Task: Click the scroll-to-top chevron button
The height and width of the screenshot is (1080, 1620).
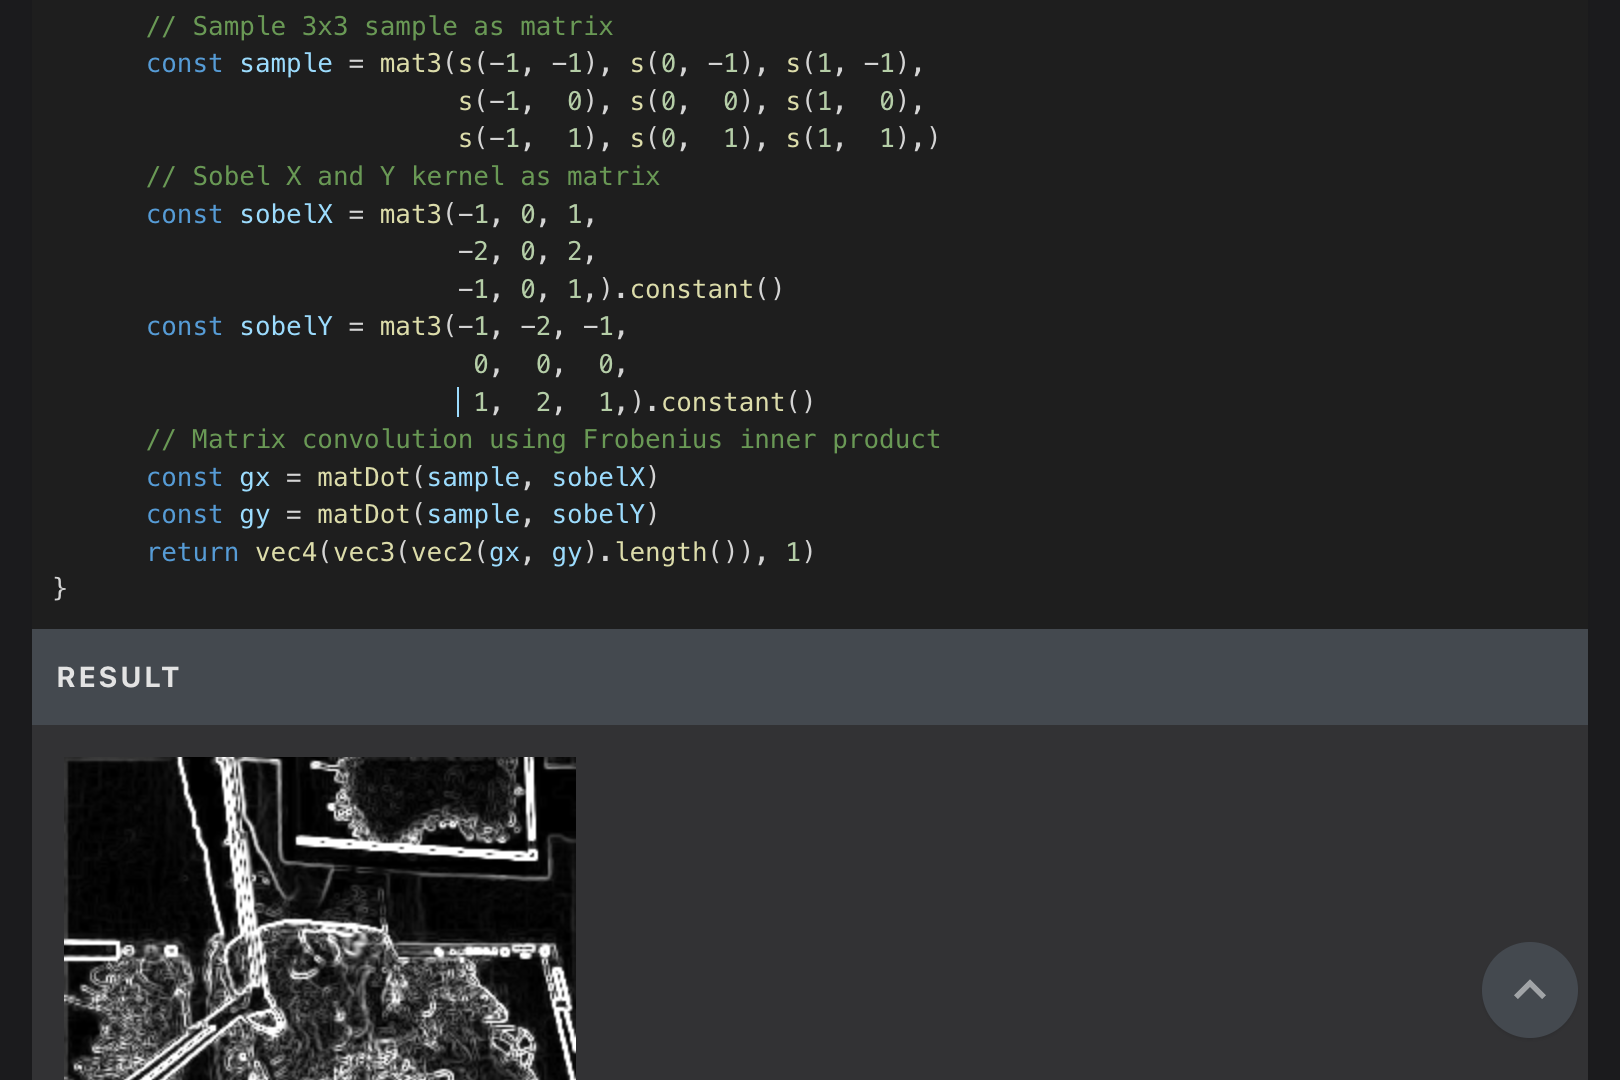Action: 1529,990
